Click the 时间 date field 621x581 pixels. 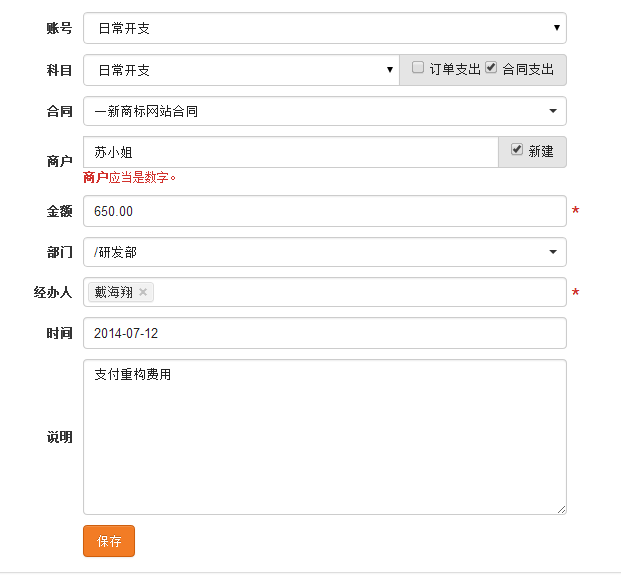point(324,333)
